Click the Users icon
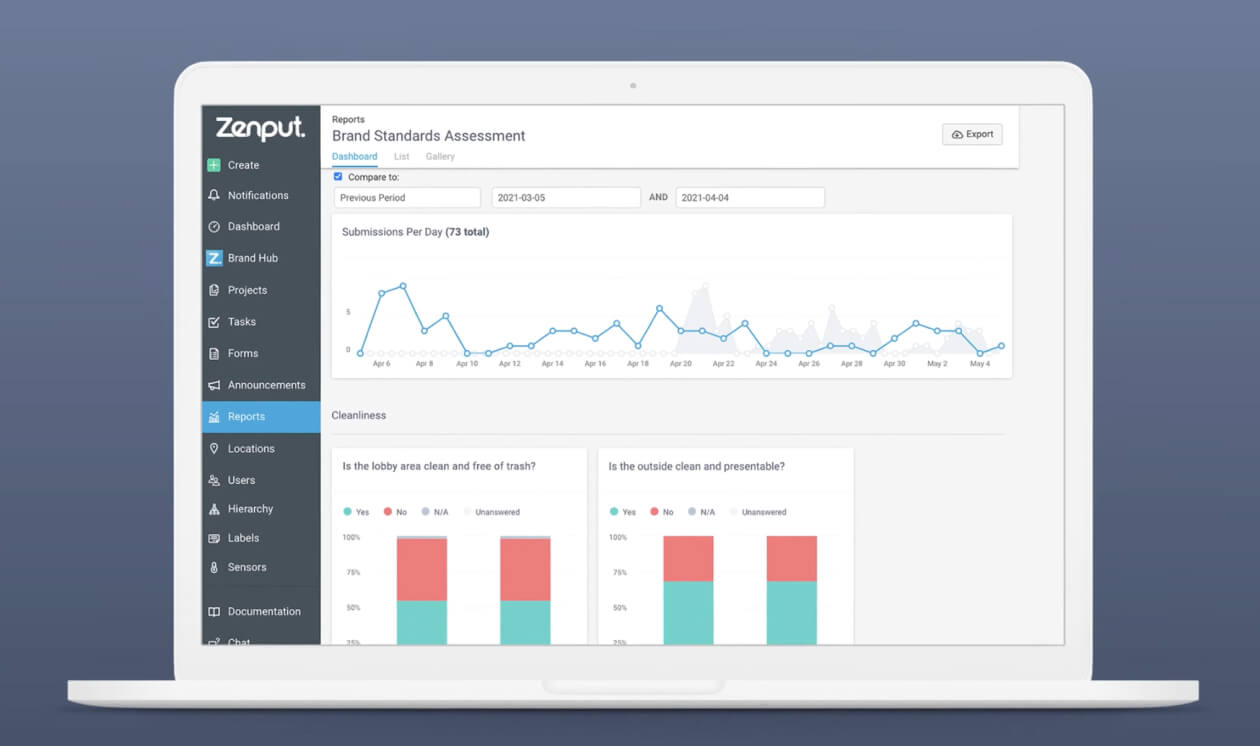The image size is (1260, 746). [x=213, y=480]
